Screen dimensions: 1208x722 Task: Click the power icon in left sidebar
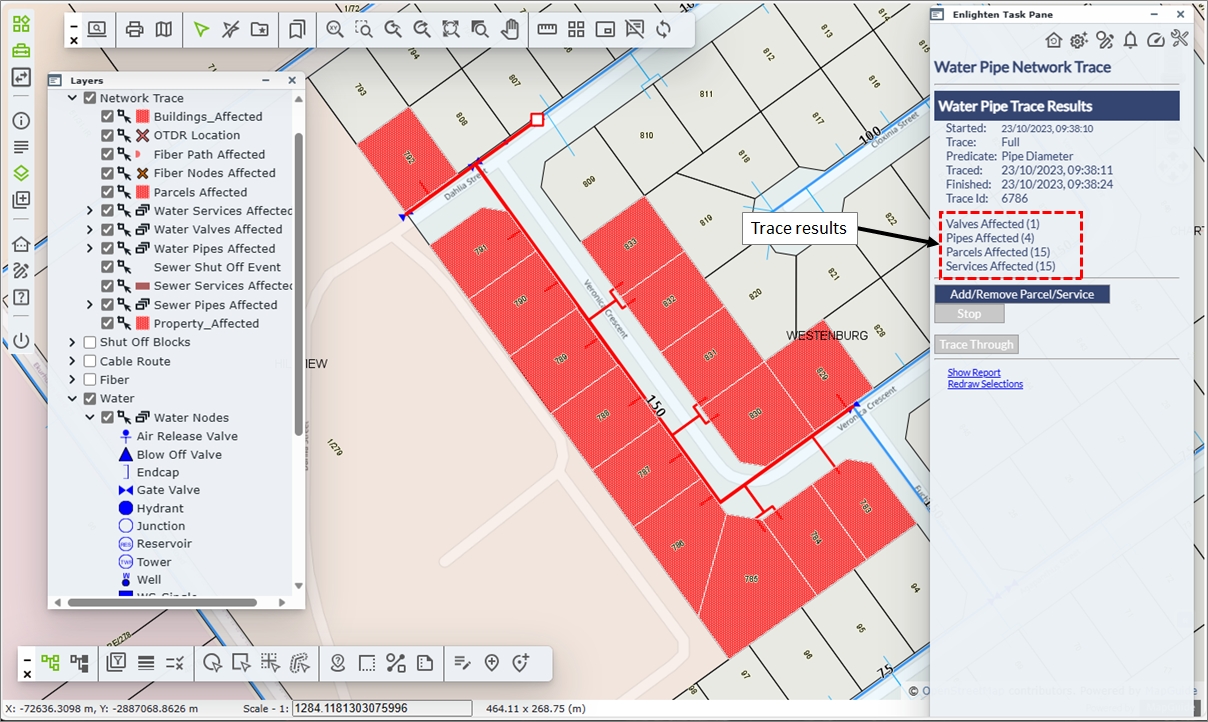(x=21, y=341)
